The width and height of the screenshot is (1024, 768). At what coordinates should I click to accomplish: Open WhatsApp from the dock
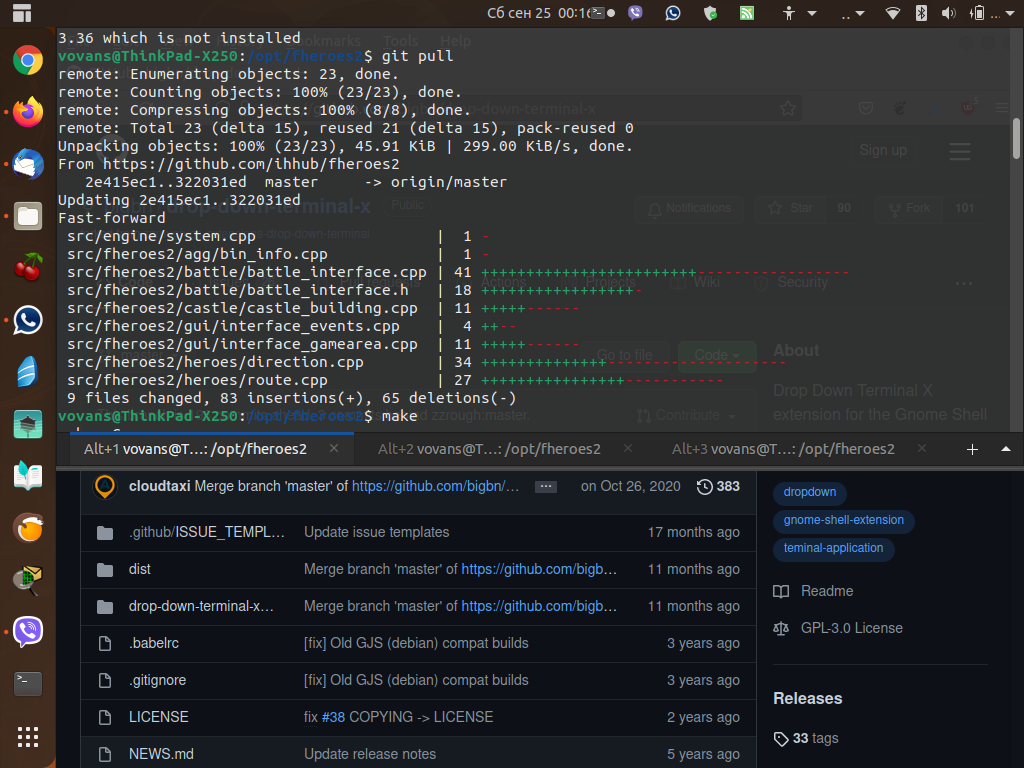pos(27,320)
